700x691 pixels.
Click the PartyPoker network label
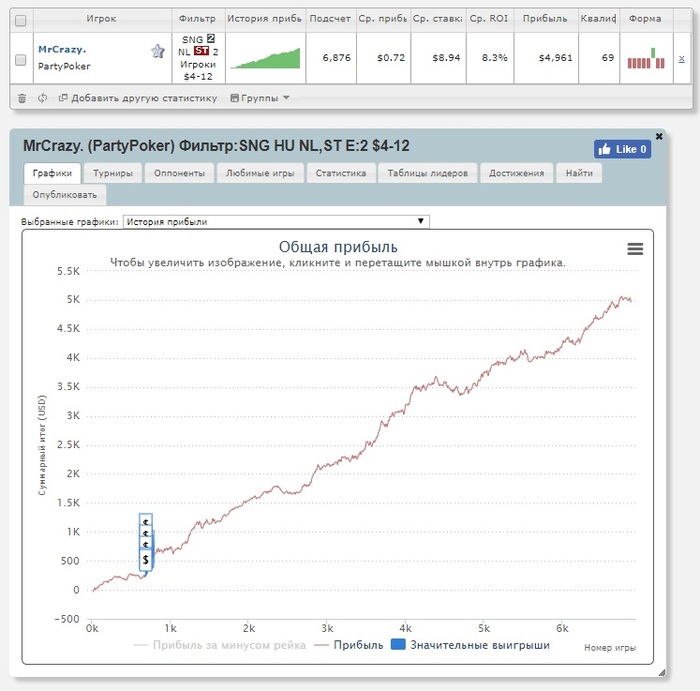pyautogui.click(x=64, y=66)
